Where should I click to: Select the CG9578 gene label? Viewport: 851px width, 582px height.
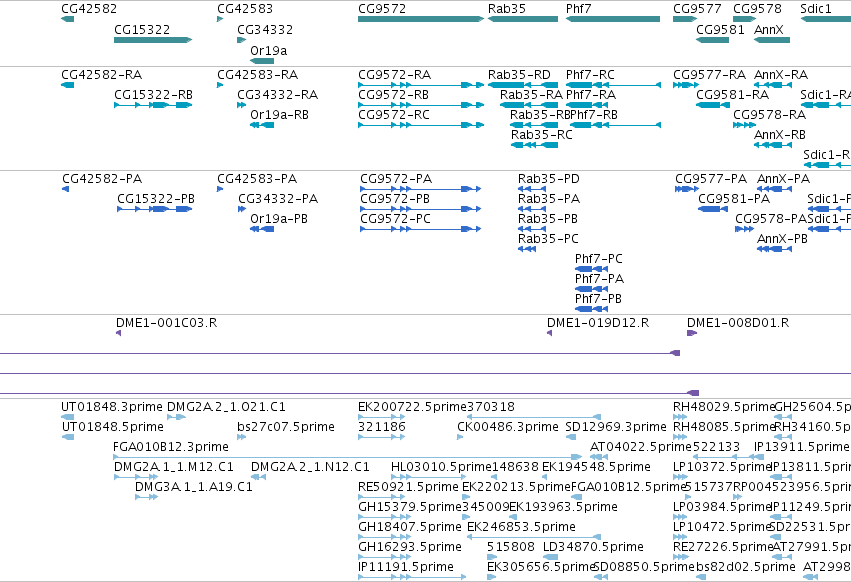(x=757, y=9)
